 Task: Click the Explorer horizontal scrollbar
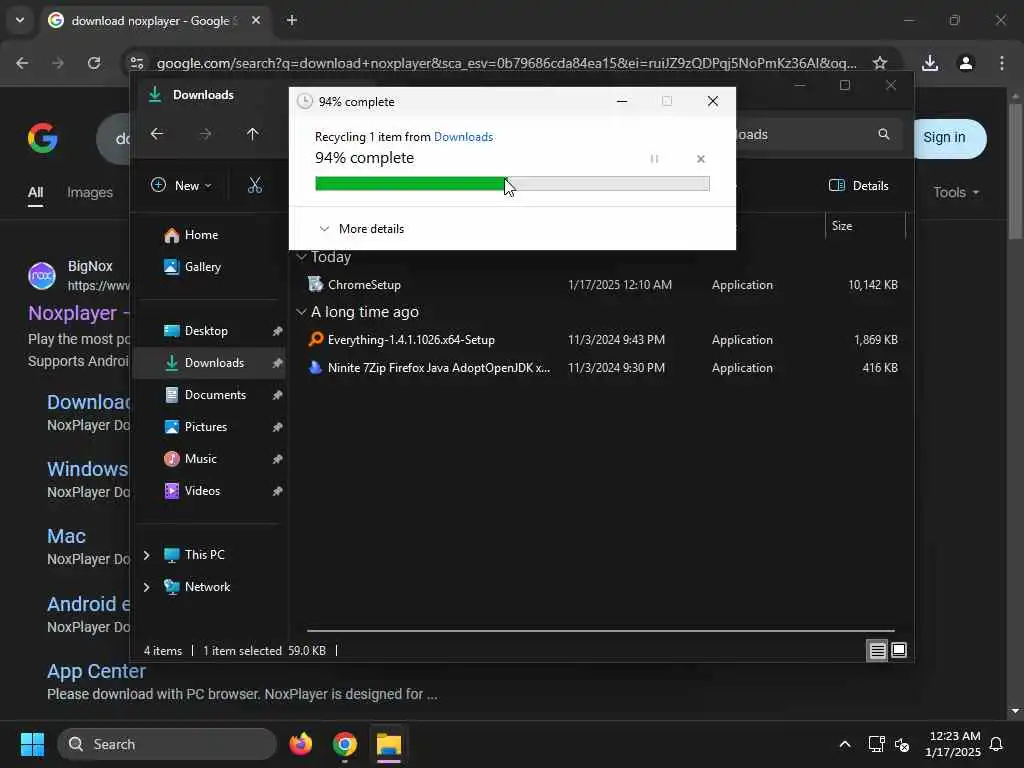(x=600, y=631)
